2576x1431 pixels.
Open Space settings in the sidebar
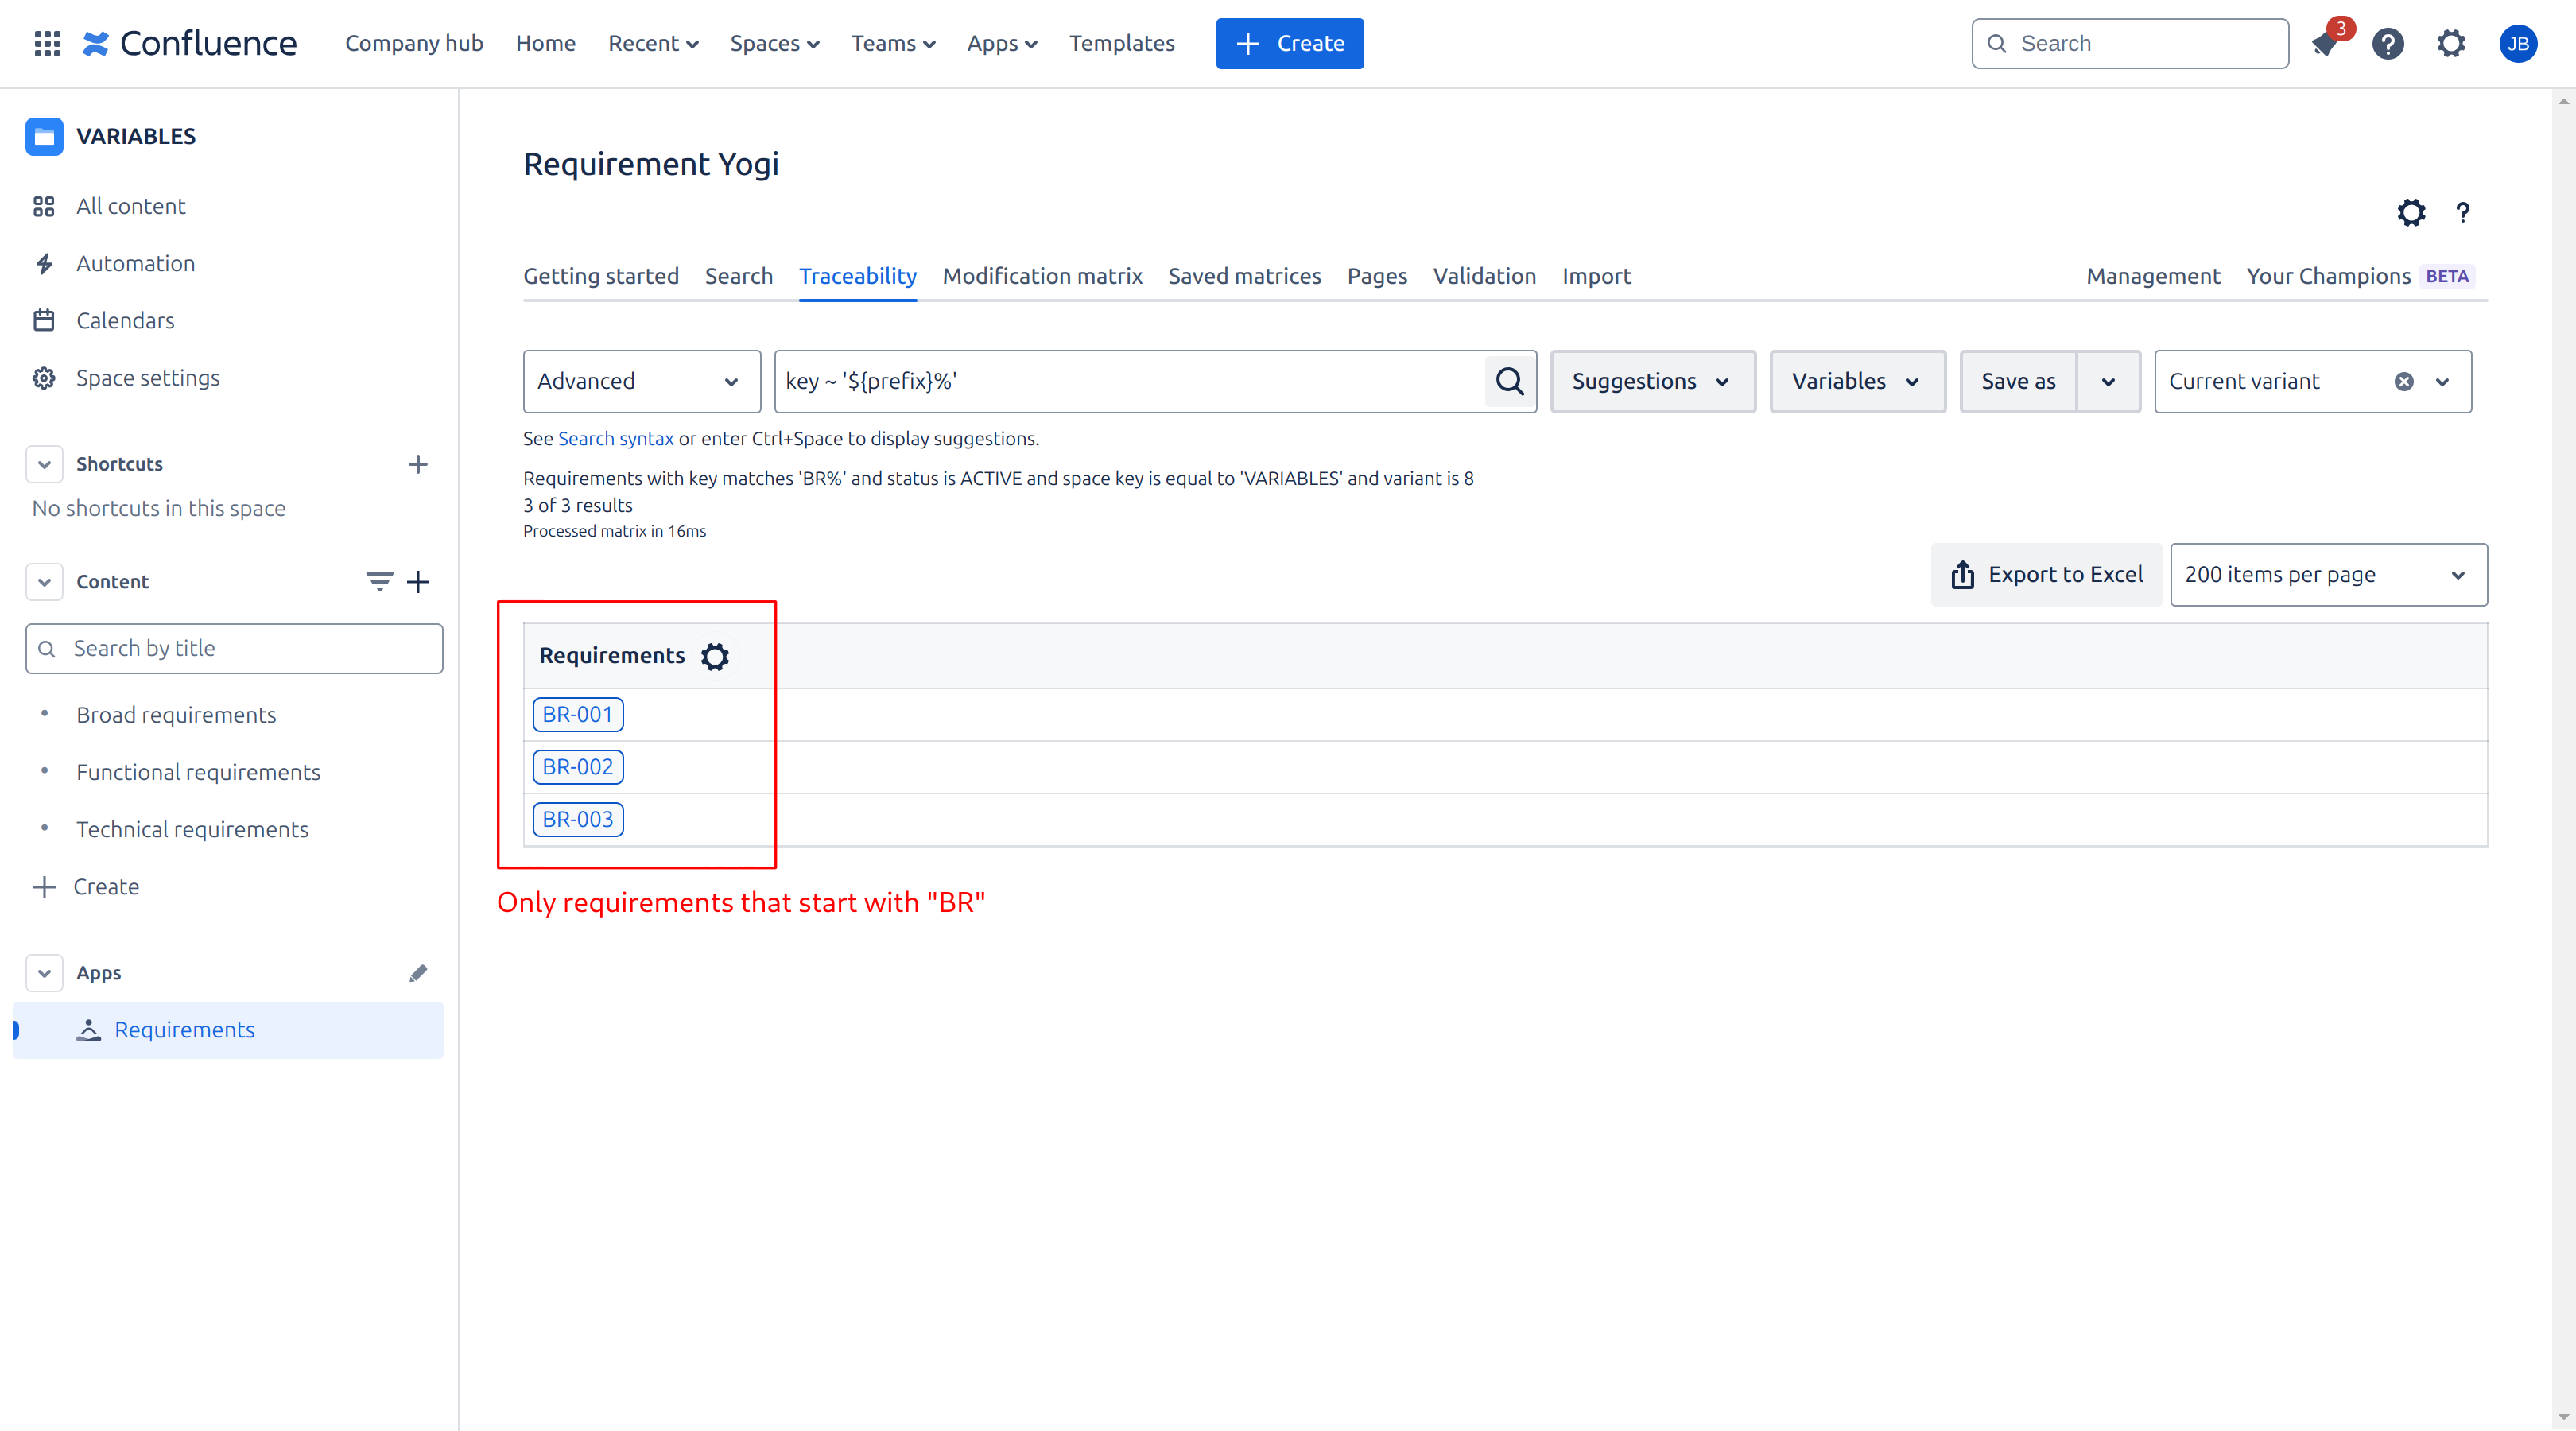tap(148, 377)
